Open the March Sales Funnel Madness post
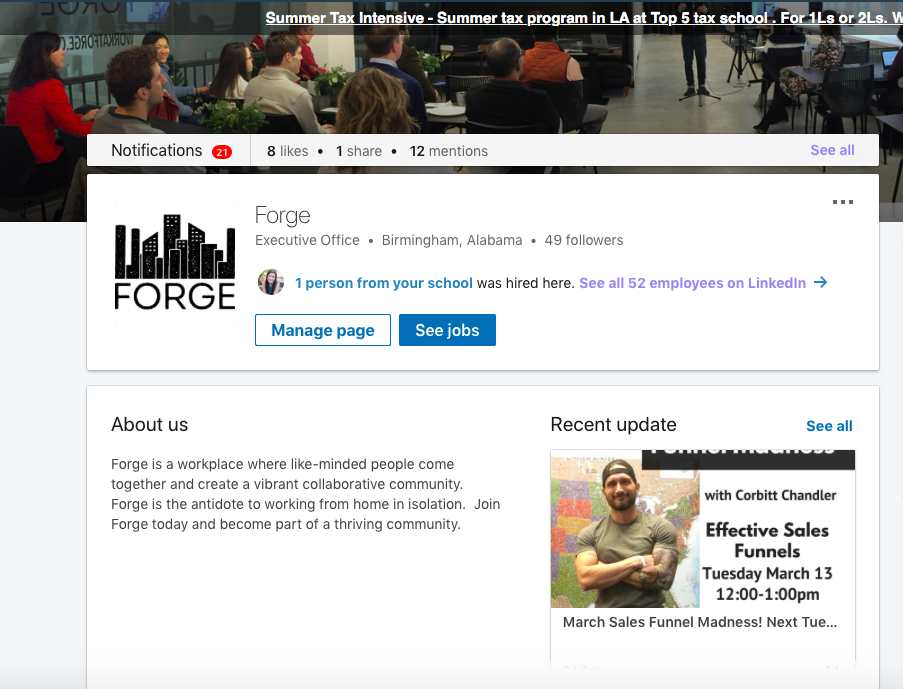The height and width of the screenshot is (689, 903). tap(700, 622)
